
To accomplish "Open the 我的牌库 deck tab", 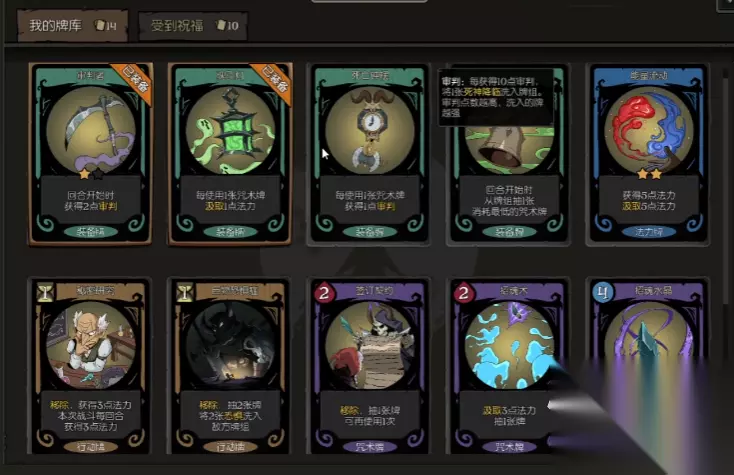I will (73, 25).
